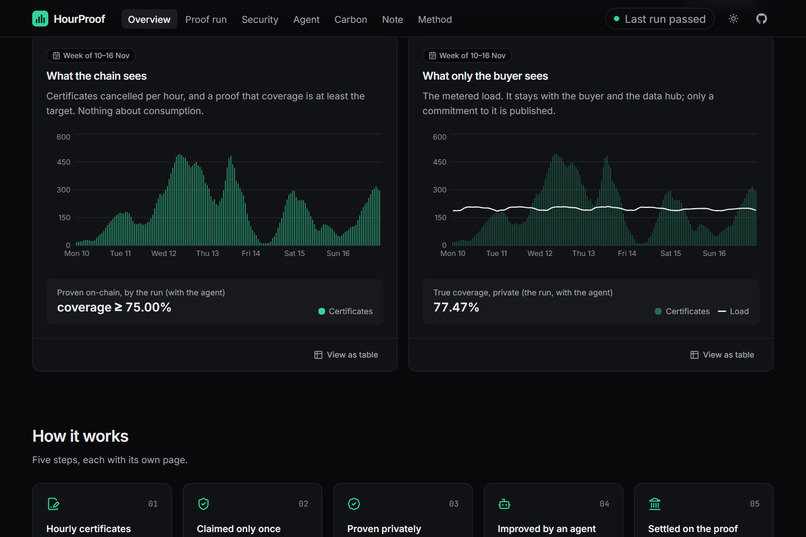Image resolution: width=806 pixels, height=537 pixels.
Task: Open the Improved by an agent step card
Action: [x=553, y=510]
